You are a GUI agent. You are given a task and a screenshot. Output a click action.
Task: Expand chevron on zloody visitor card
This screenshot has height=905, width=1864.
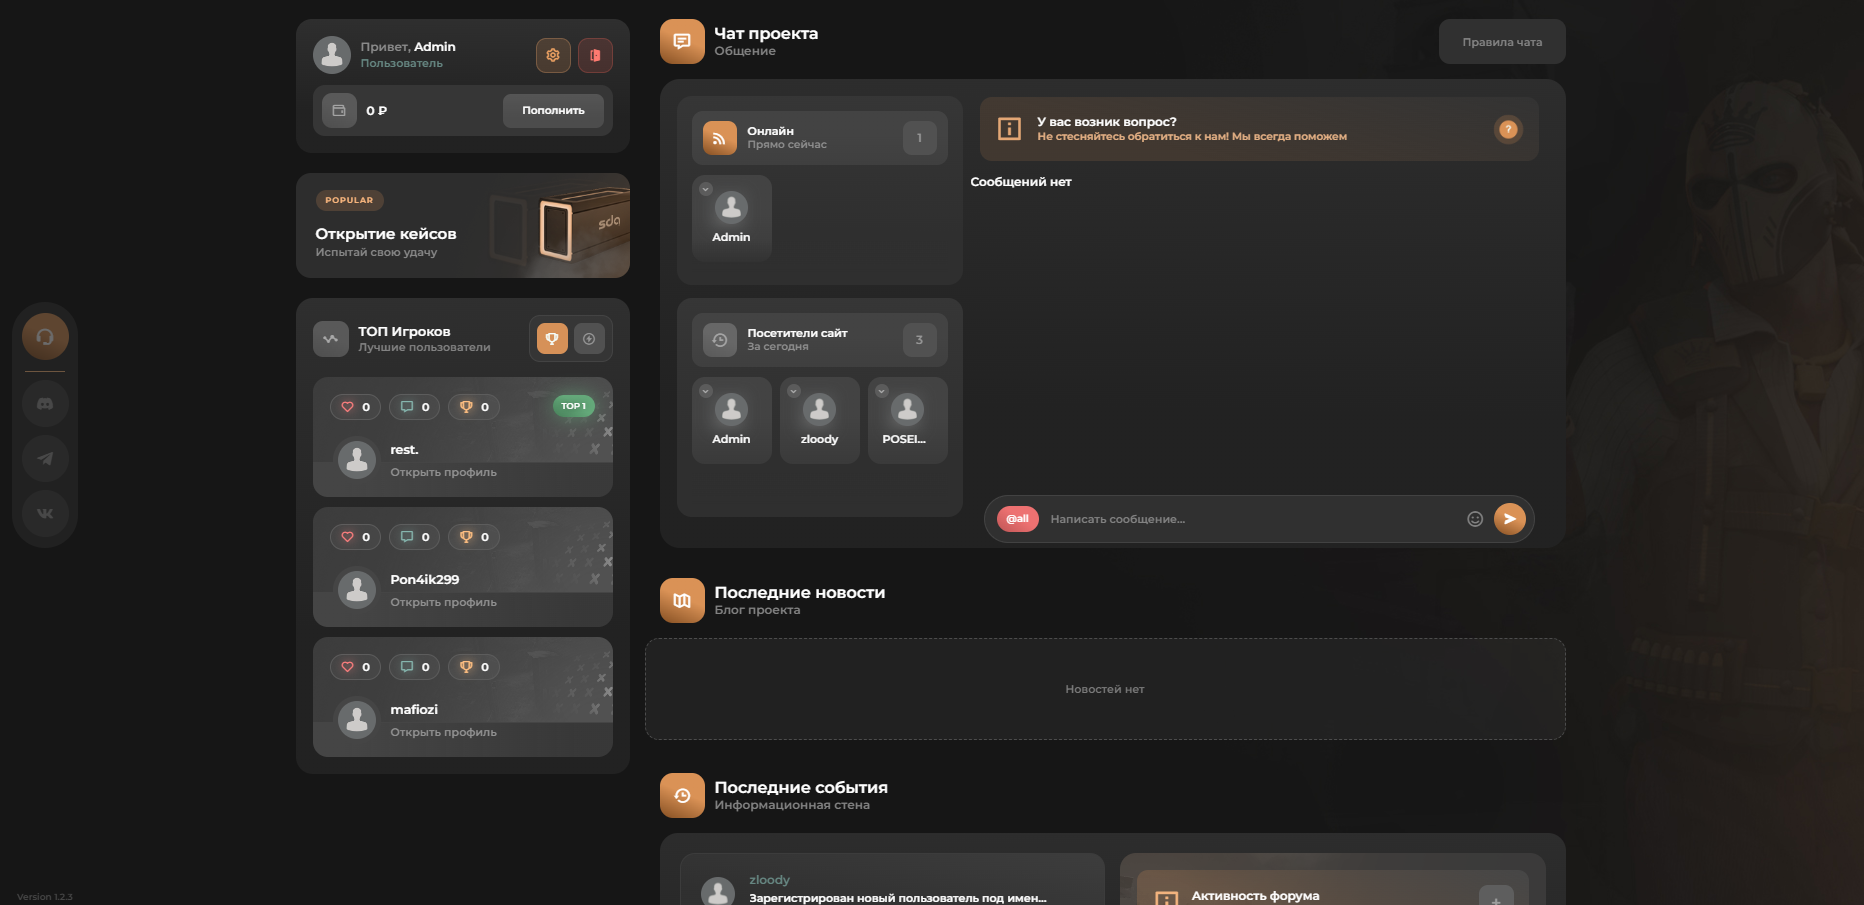[x=793, y=391]
